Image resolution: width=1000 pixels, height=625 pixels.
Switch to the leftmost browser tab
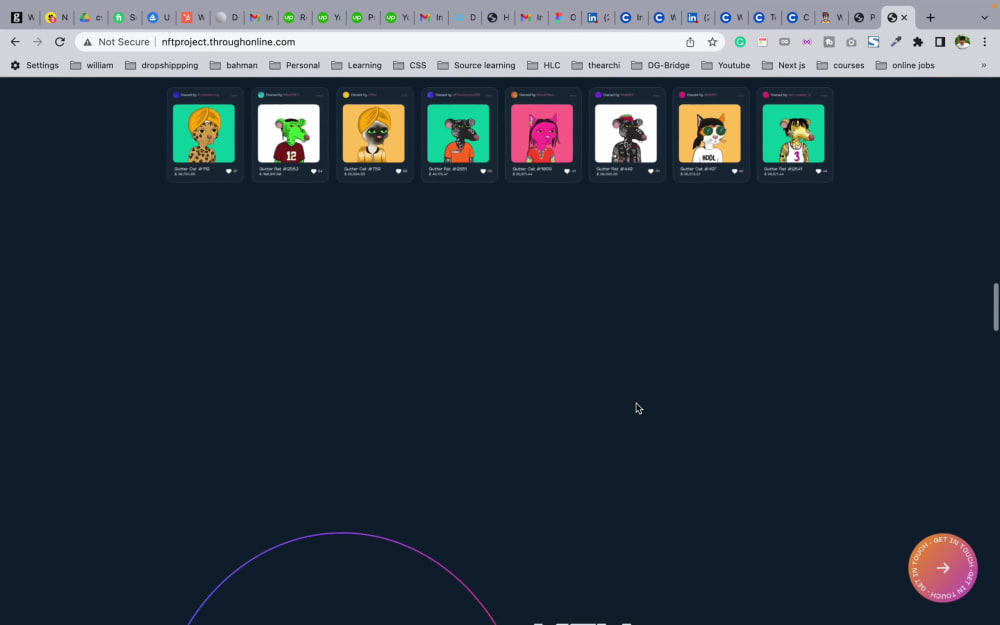click(22, 18)
